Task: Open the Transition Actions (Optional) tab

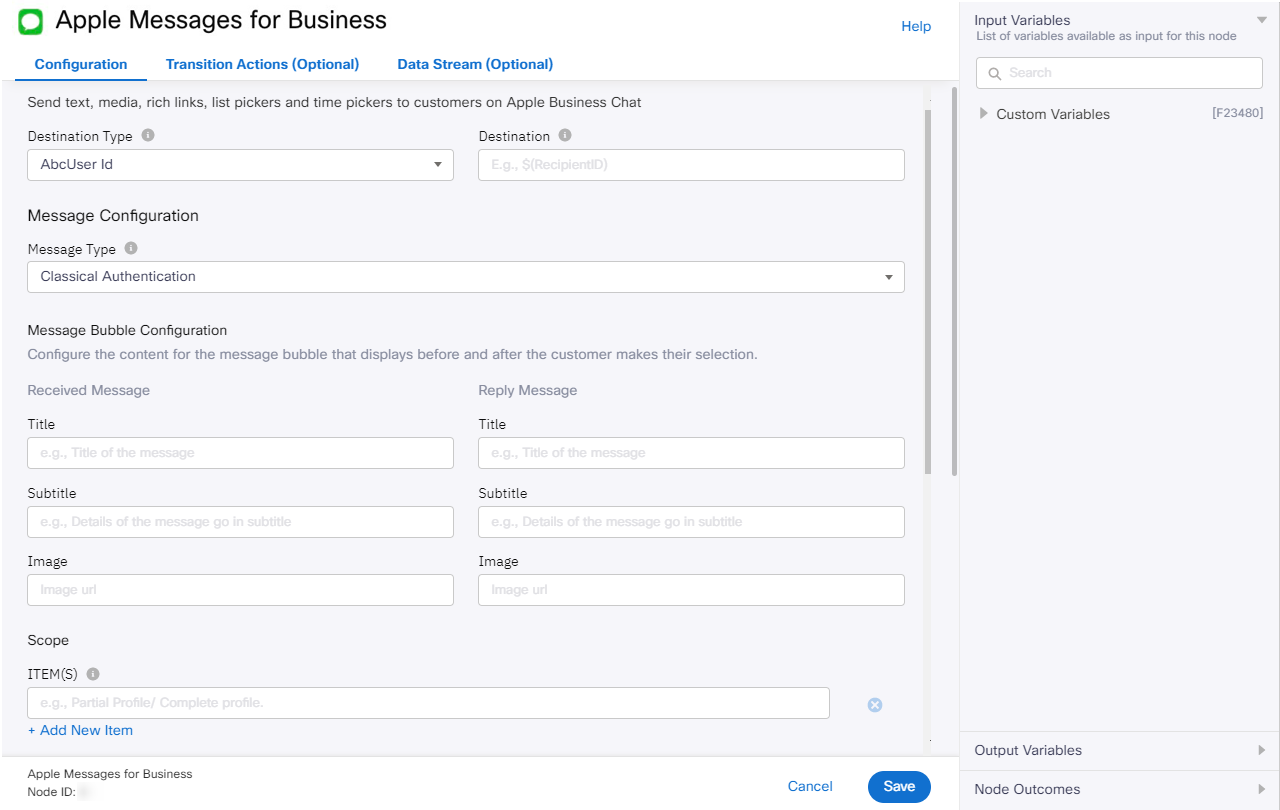Action: (262, 64)
